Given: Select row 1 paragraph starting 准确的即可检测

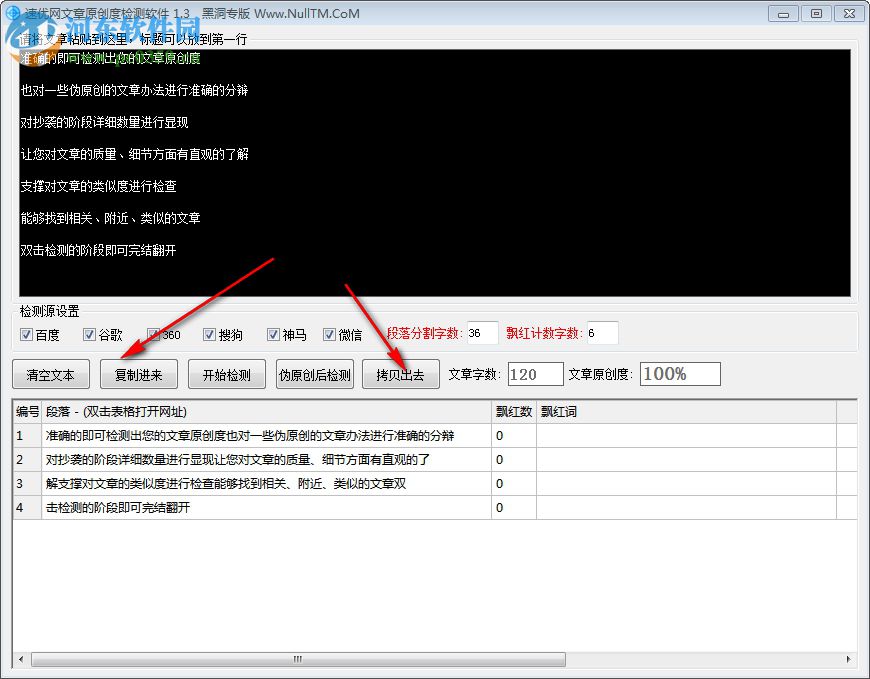Looking at the screenshot, I should [x=266, y=436].
